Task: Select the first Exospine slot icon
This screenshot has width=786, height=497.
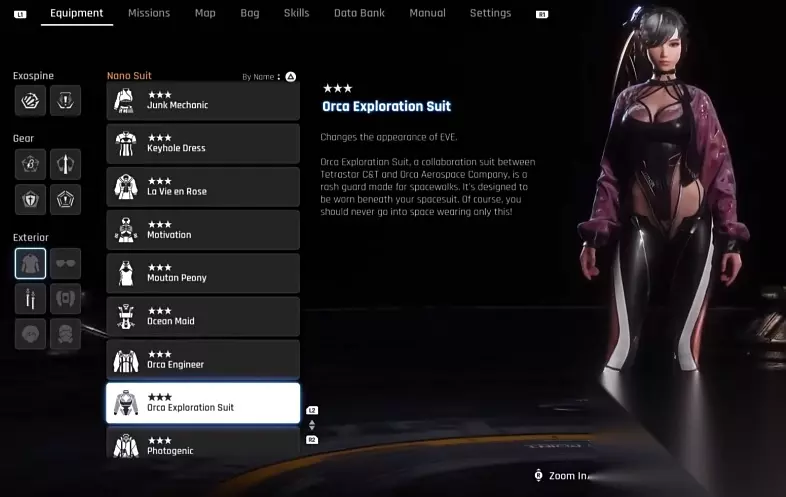Action: (30, 101)
